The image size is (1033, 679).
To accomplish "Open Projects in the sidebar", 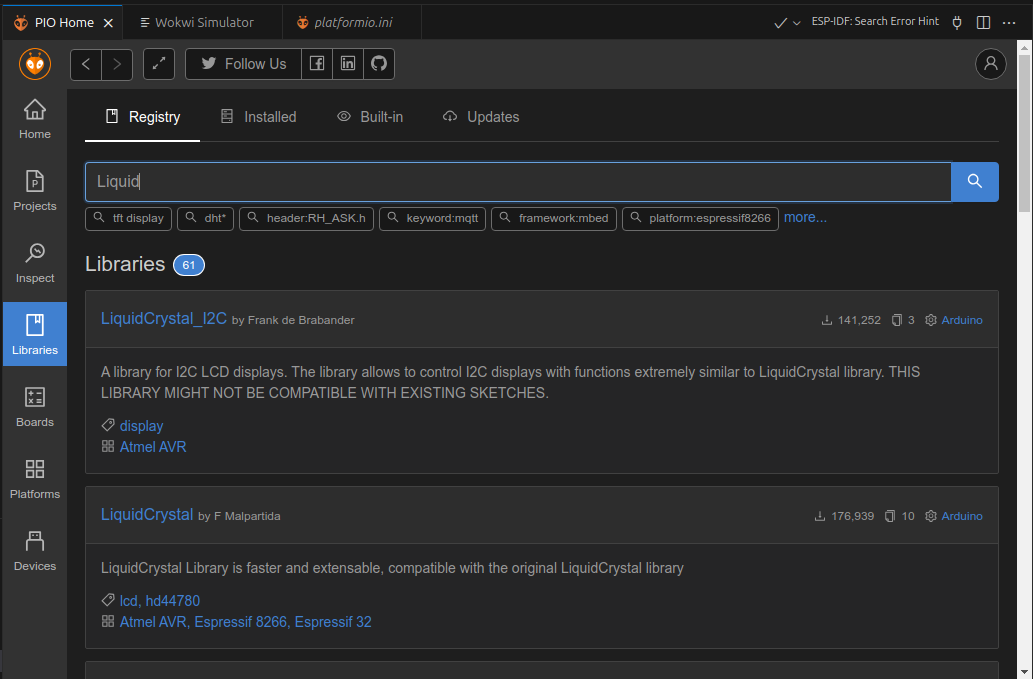I will [35, 191].
